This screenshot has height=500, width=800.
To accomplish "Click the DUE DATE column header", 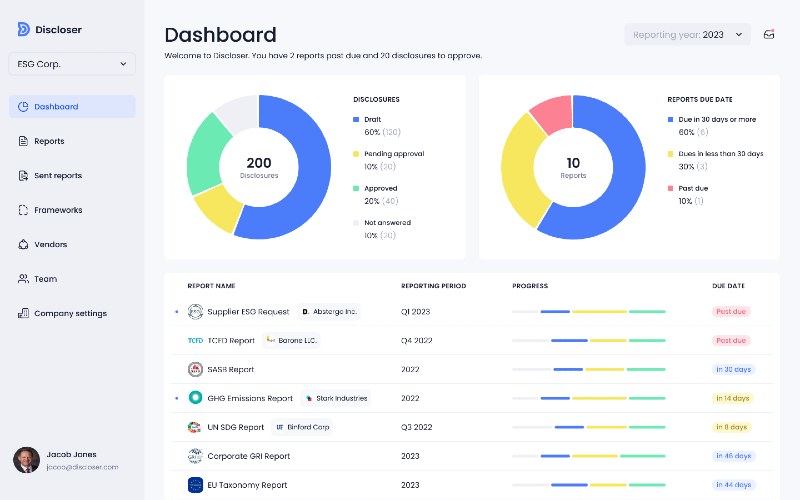I will tap(729, 286).
